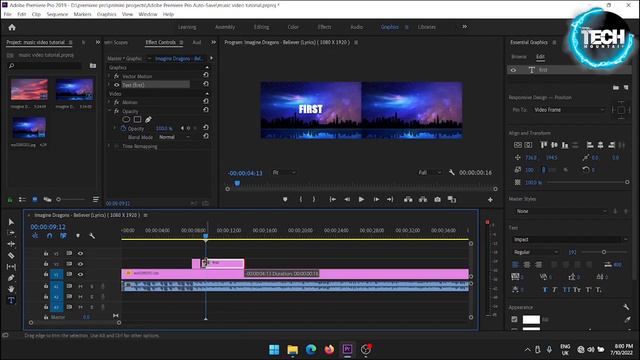Expand the Time Remapping effect

pyautogui.click(x=109, y=146)
